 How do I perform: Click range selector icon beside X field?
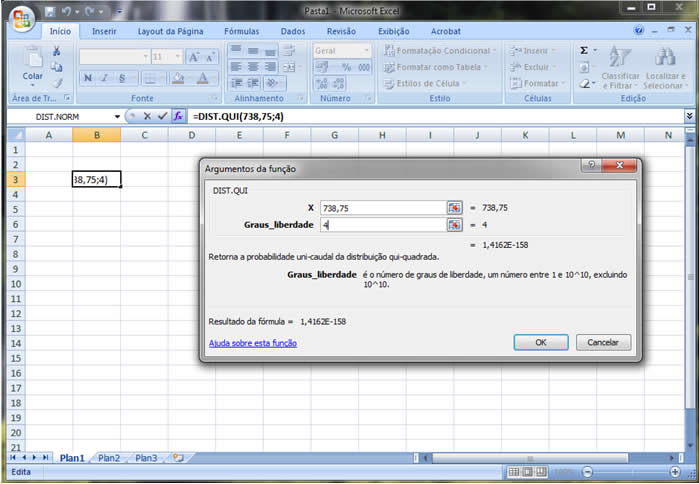point(454,208)
